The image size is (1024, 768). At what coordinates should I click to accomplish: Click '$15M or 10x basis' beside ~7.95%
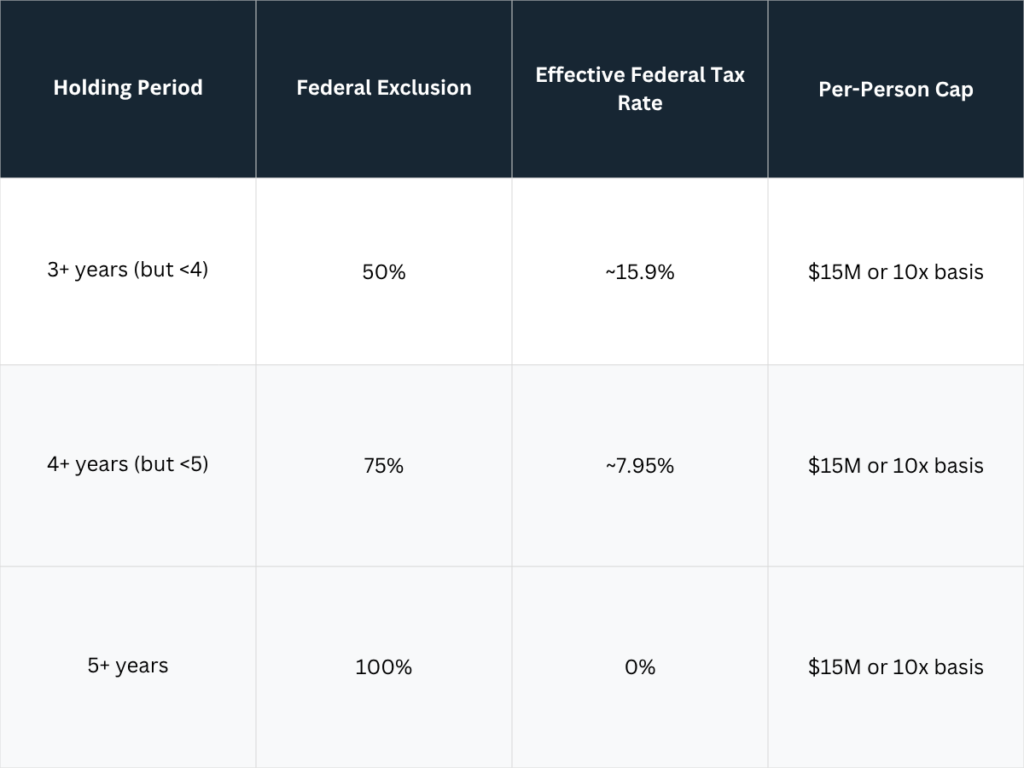point(896,466)
